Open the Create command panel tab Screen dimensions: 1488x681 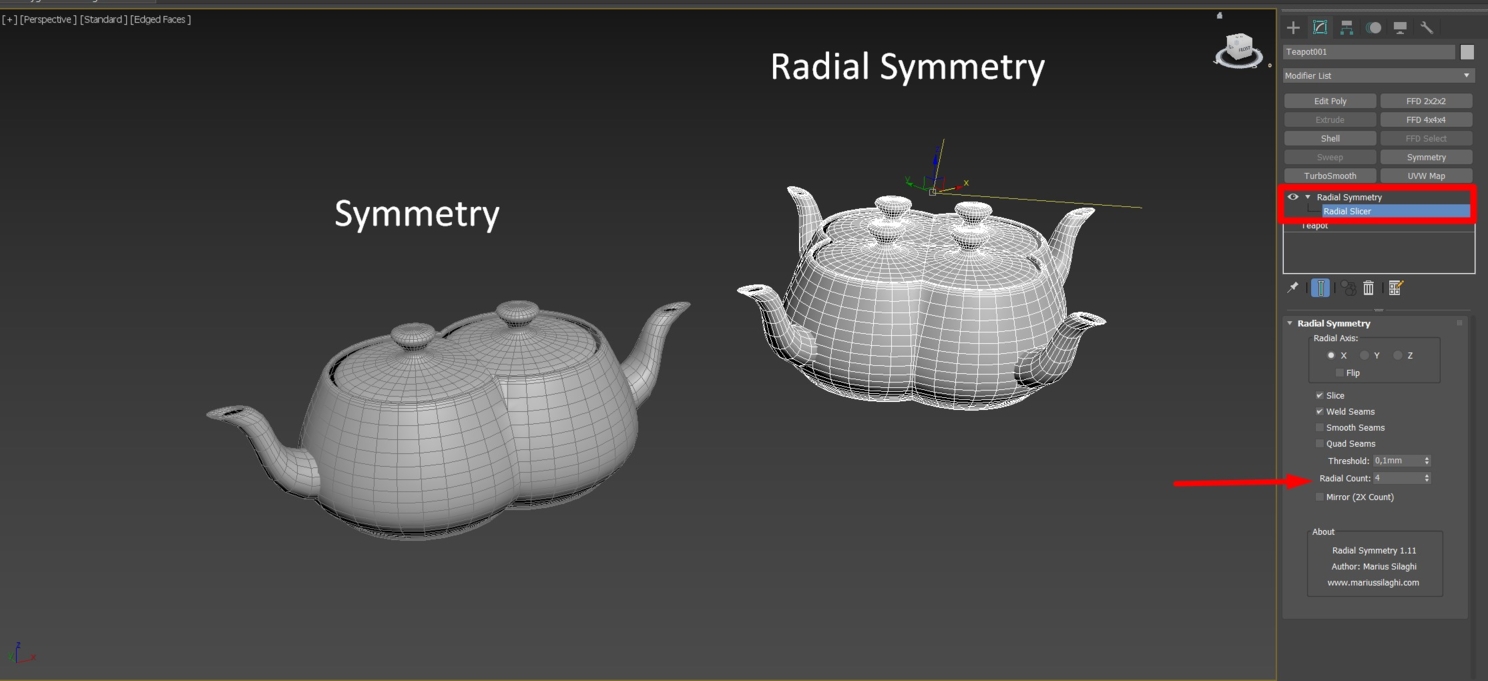click(1293, 28)
